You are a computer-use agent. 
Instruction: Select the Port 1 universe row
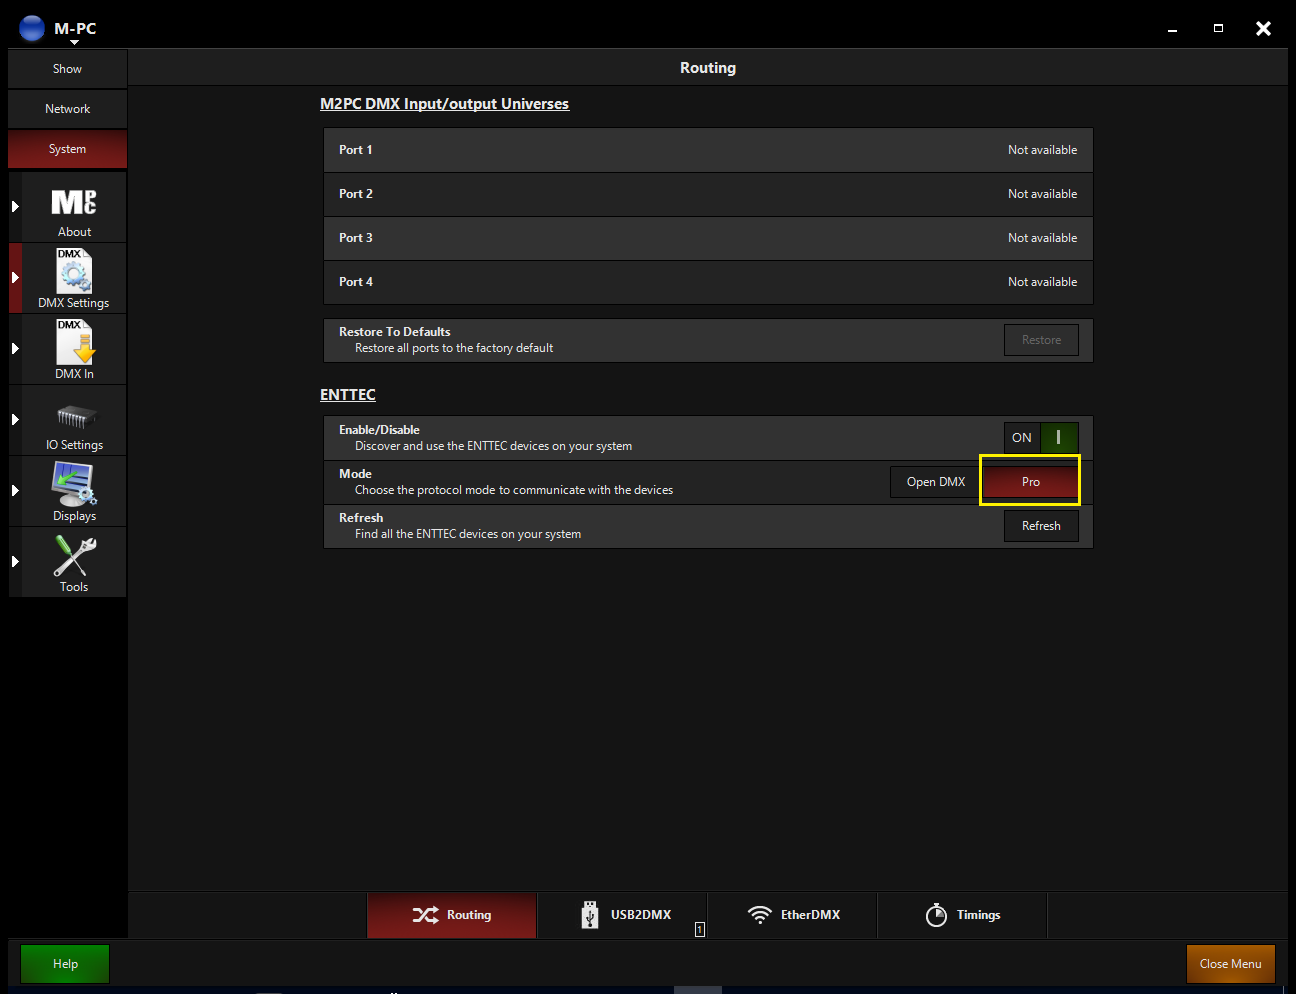[708, 150]
